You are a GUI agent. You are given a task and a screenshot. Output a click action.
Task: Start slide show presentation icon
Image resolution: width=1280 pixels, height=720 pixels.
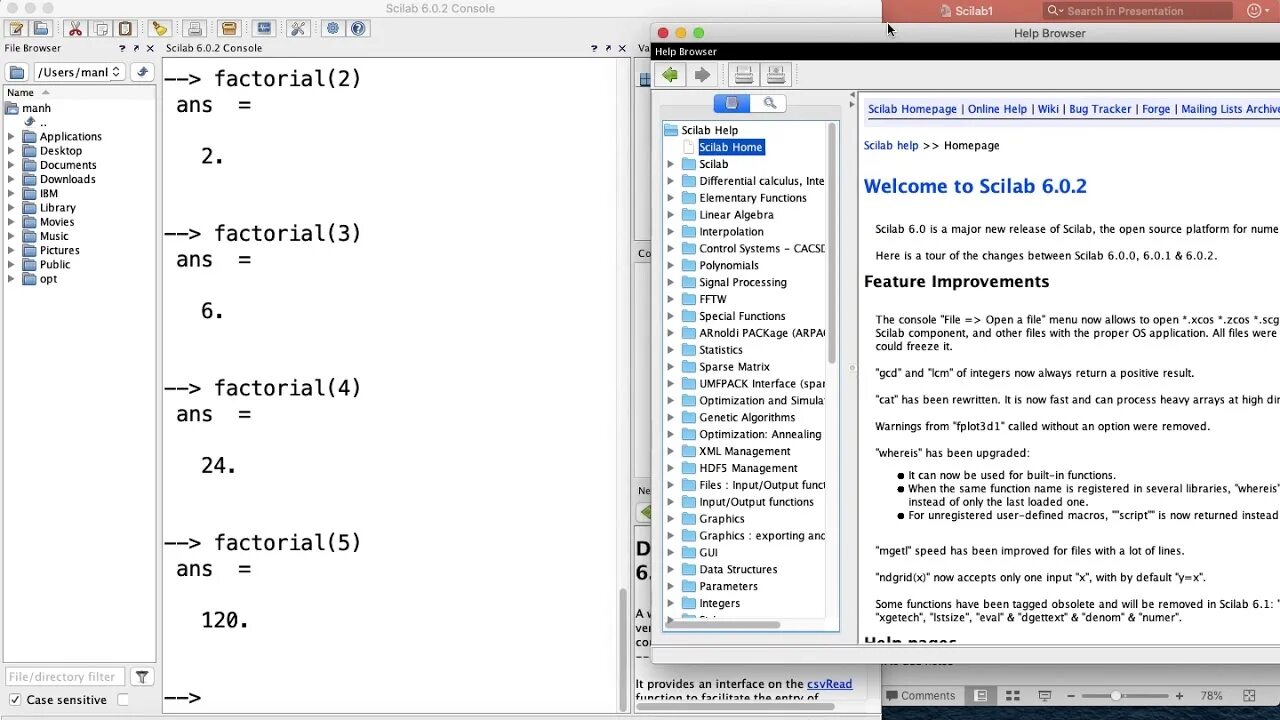click(x=1045, y=696)
